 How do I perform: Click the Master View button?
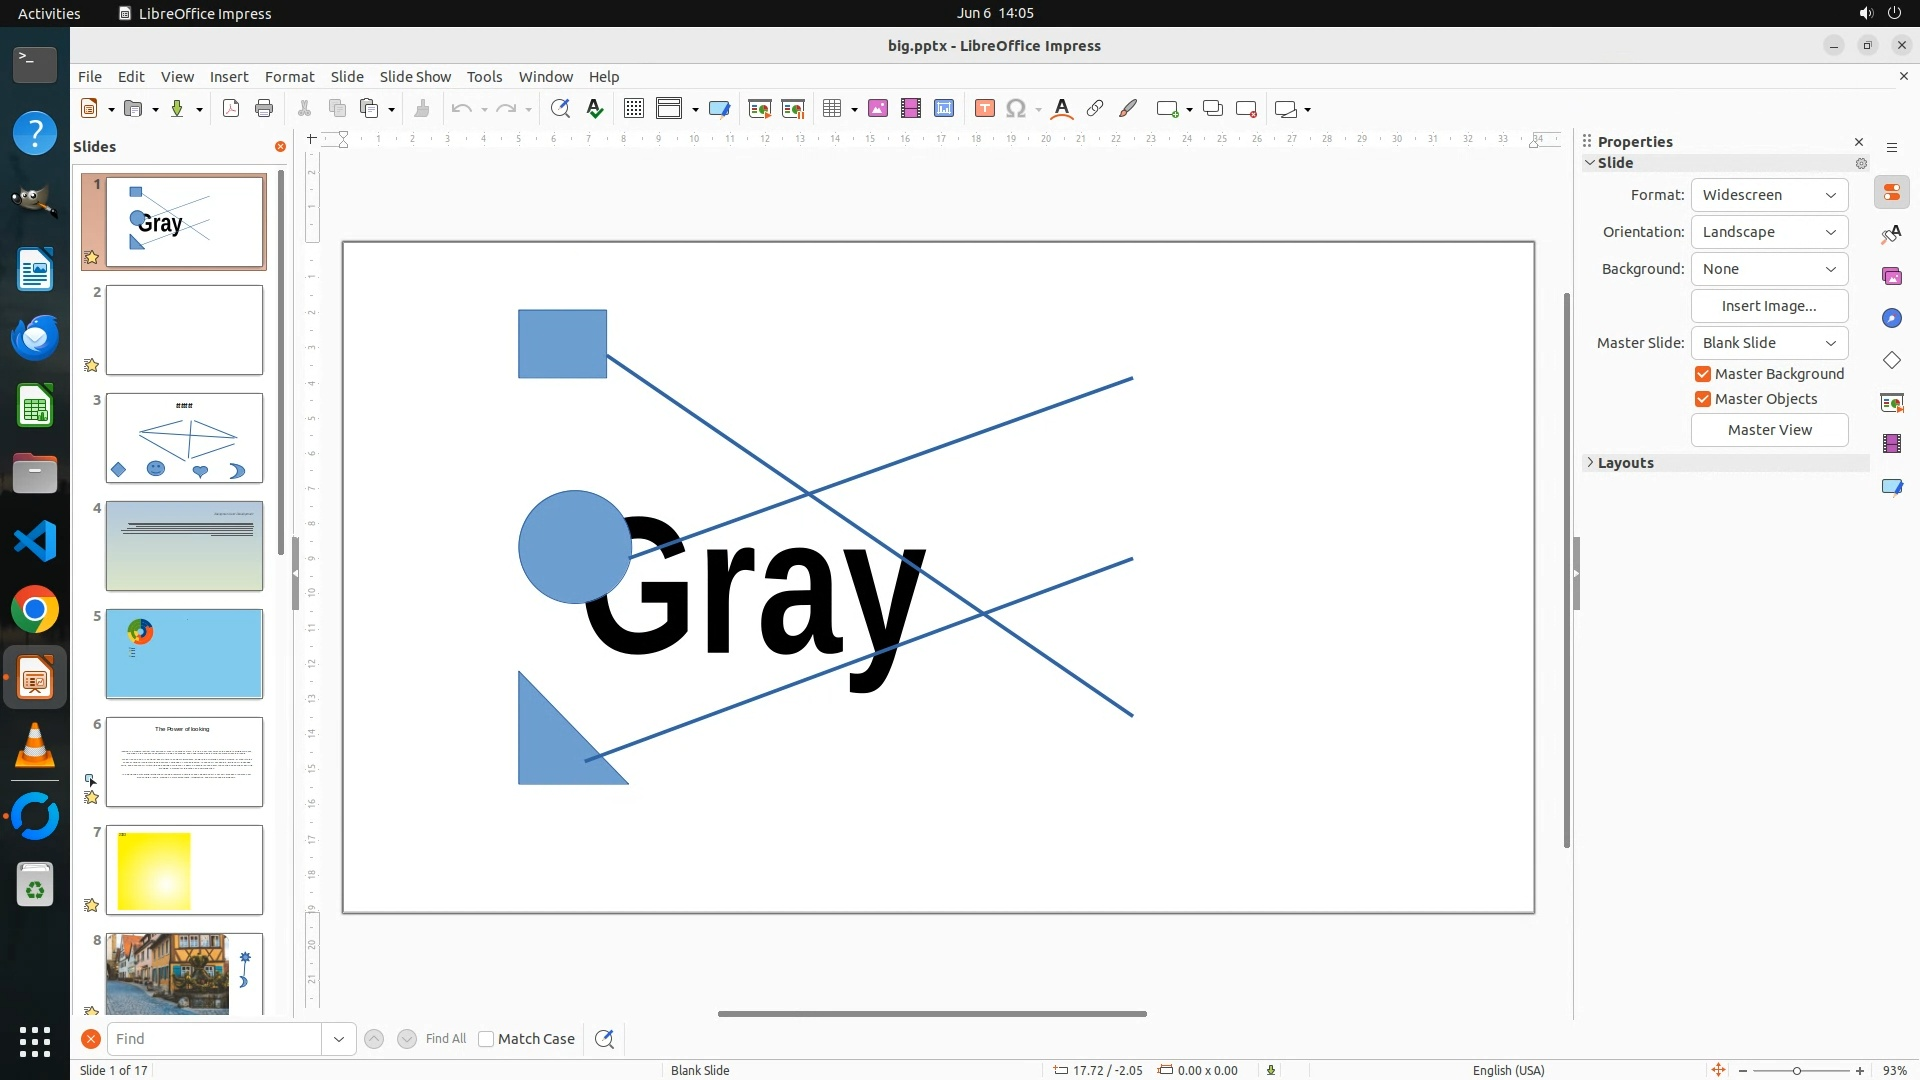pos(1769,430)
